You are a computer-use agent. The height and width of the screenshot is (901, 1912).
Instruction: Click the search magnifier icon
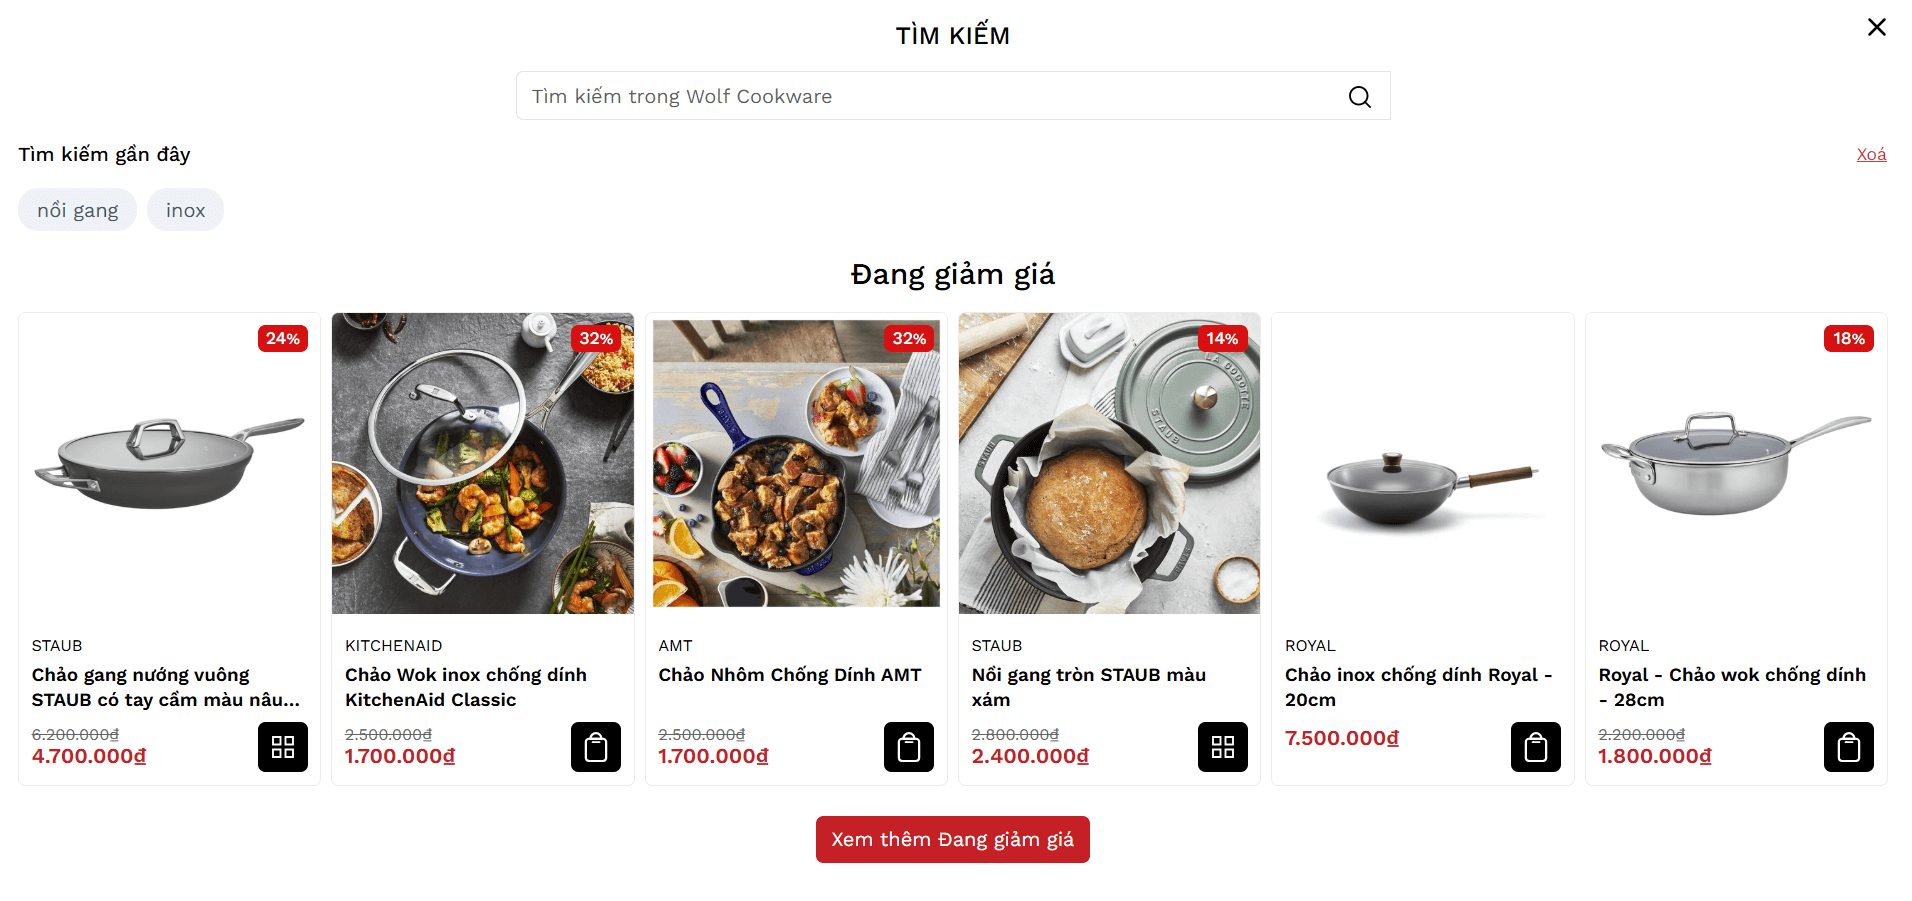click(x=1359, y=97)
